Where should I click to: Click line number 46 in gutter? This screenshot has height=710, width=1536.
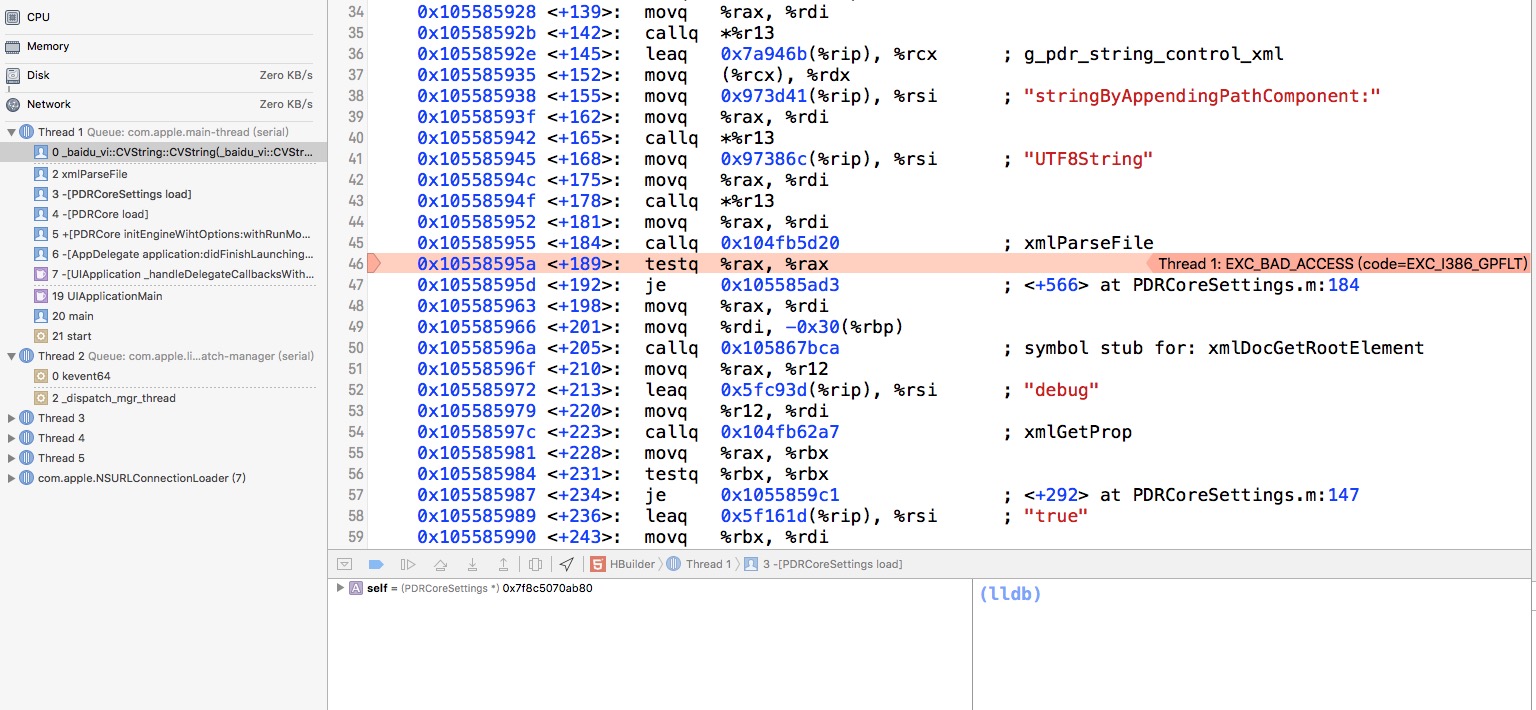point(354,264)
